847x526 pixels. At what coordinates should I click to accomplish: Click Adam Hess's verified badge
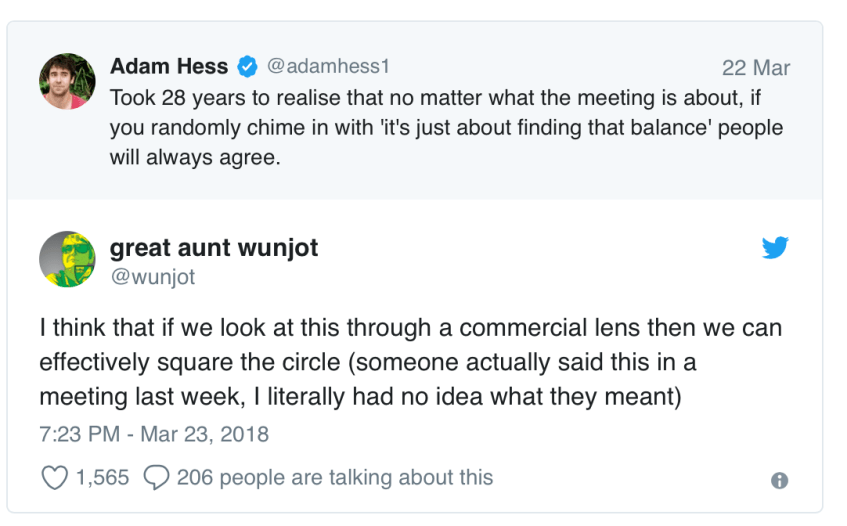click(247, 68)
